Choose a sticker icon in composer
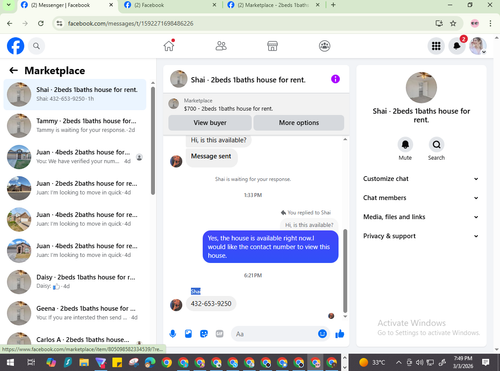Image resolution: width=500 pixels, height=371 pixels. [204, 334]
